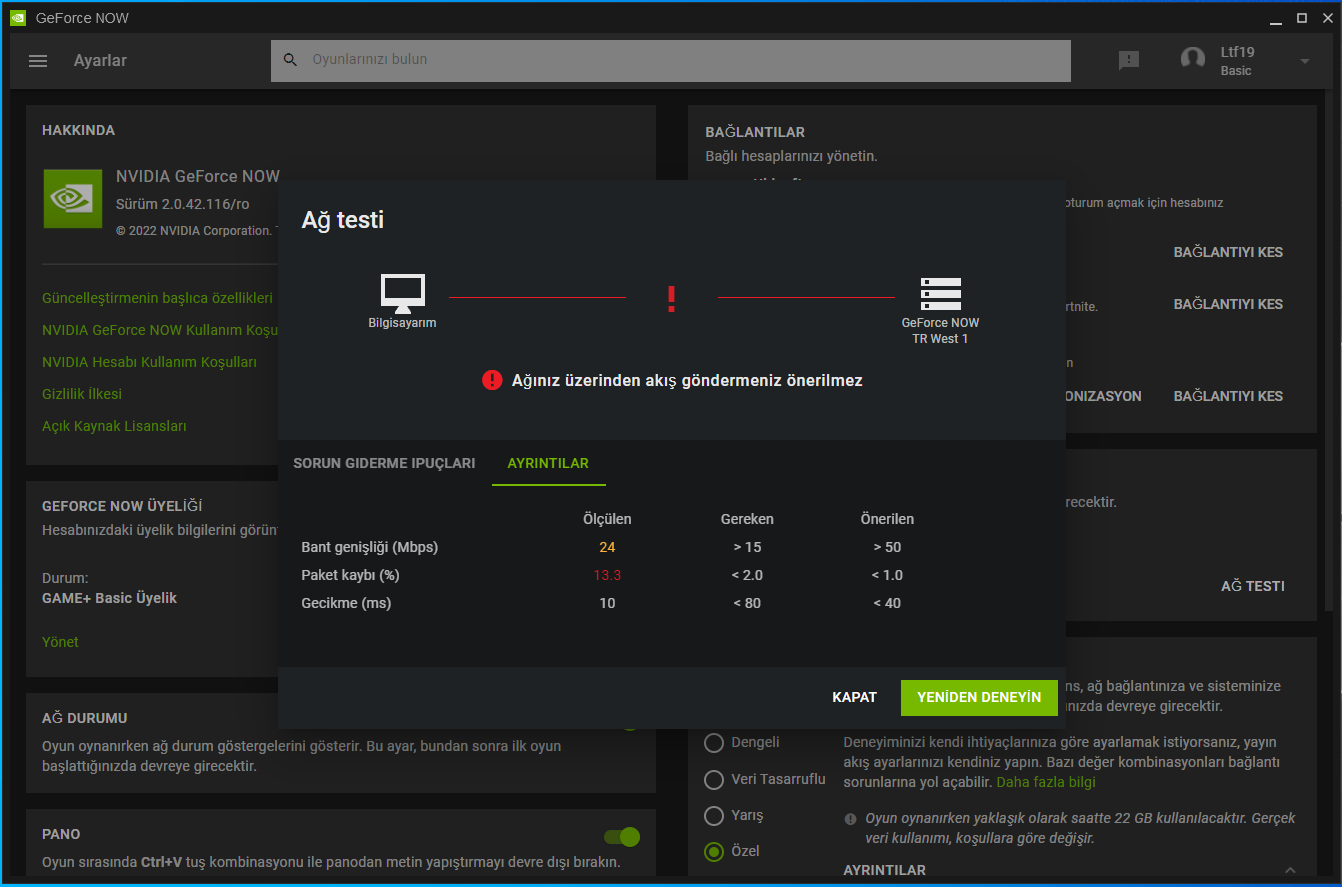Click the red exclamation mark between connection lines

[x=672, y=298]
